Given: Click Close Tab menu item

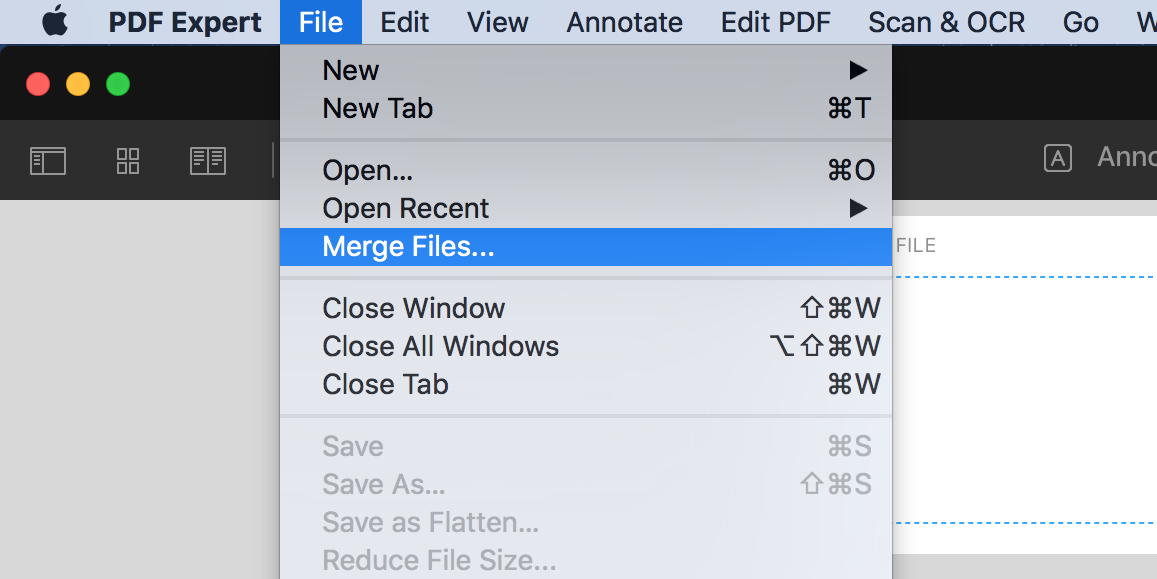Looking at the screenshot, I should point(385,384).
